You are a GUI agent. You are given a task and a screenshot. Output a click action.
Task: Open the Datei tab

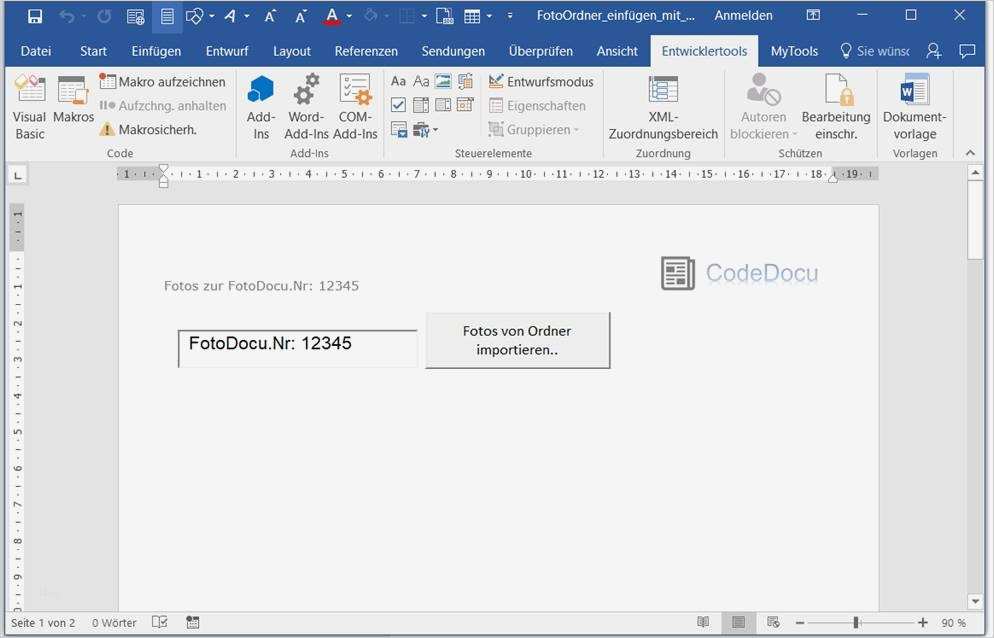tap(36, 51)
